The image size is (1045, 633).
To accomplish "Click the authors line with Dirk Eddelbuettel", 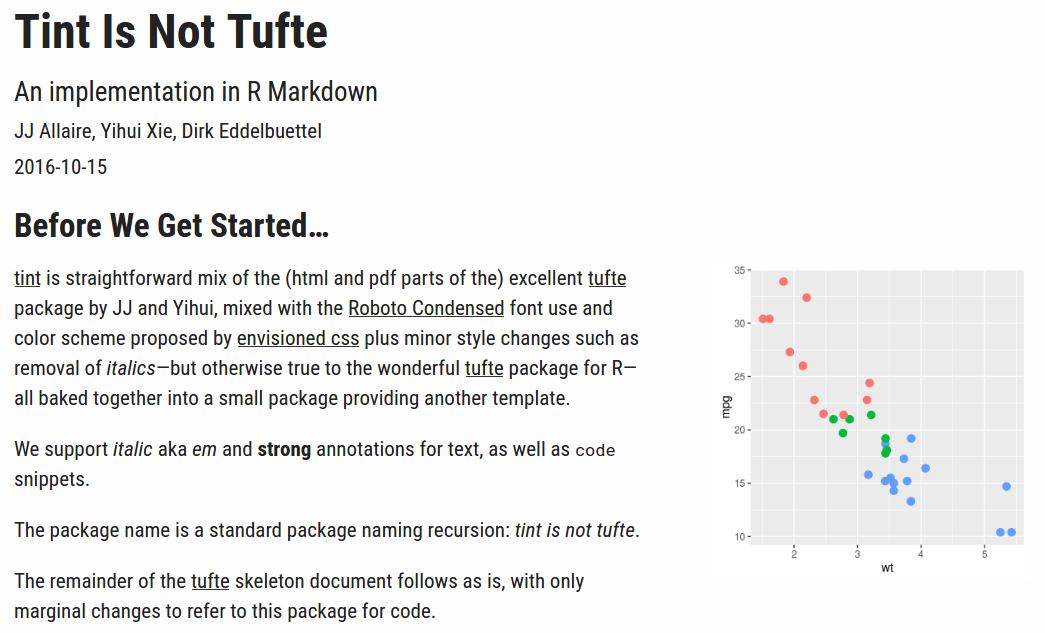I will click(x=168, y=131).
